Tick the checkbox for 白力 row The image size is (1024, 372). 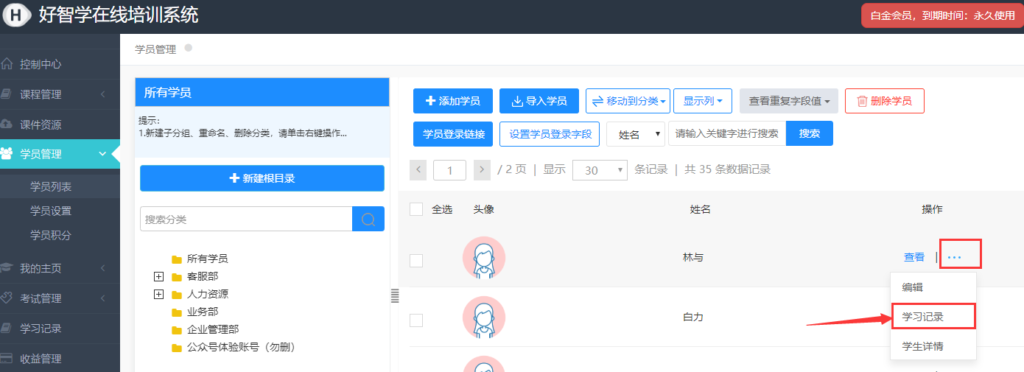pyautogui.click(x=416, y=320)
